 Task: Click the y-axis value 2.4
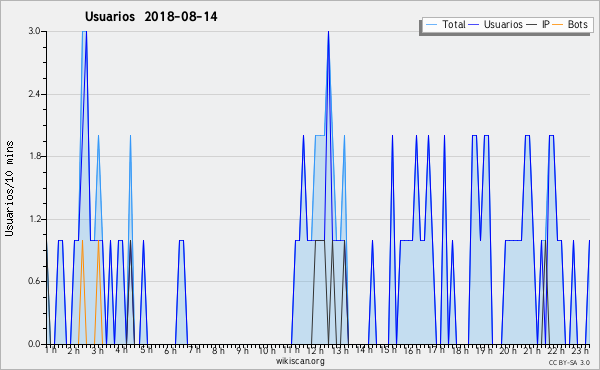point(34,94)
